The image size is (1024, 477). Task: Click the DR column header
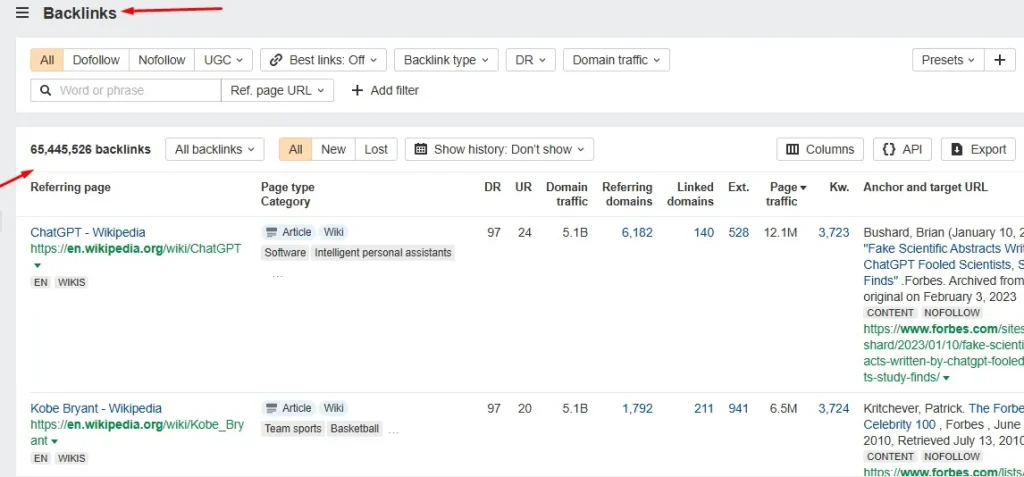[492, 187]
